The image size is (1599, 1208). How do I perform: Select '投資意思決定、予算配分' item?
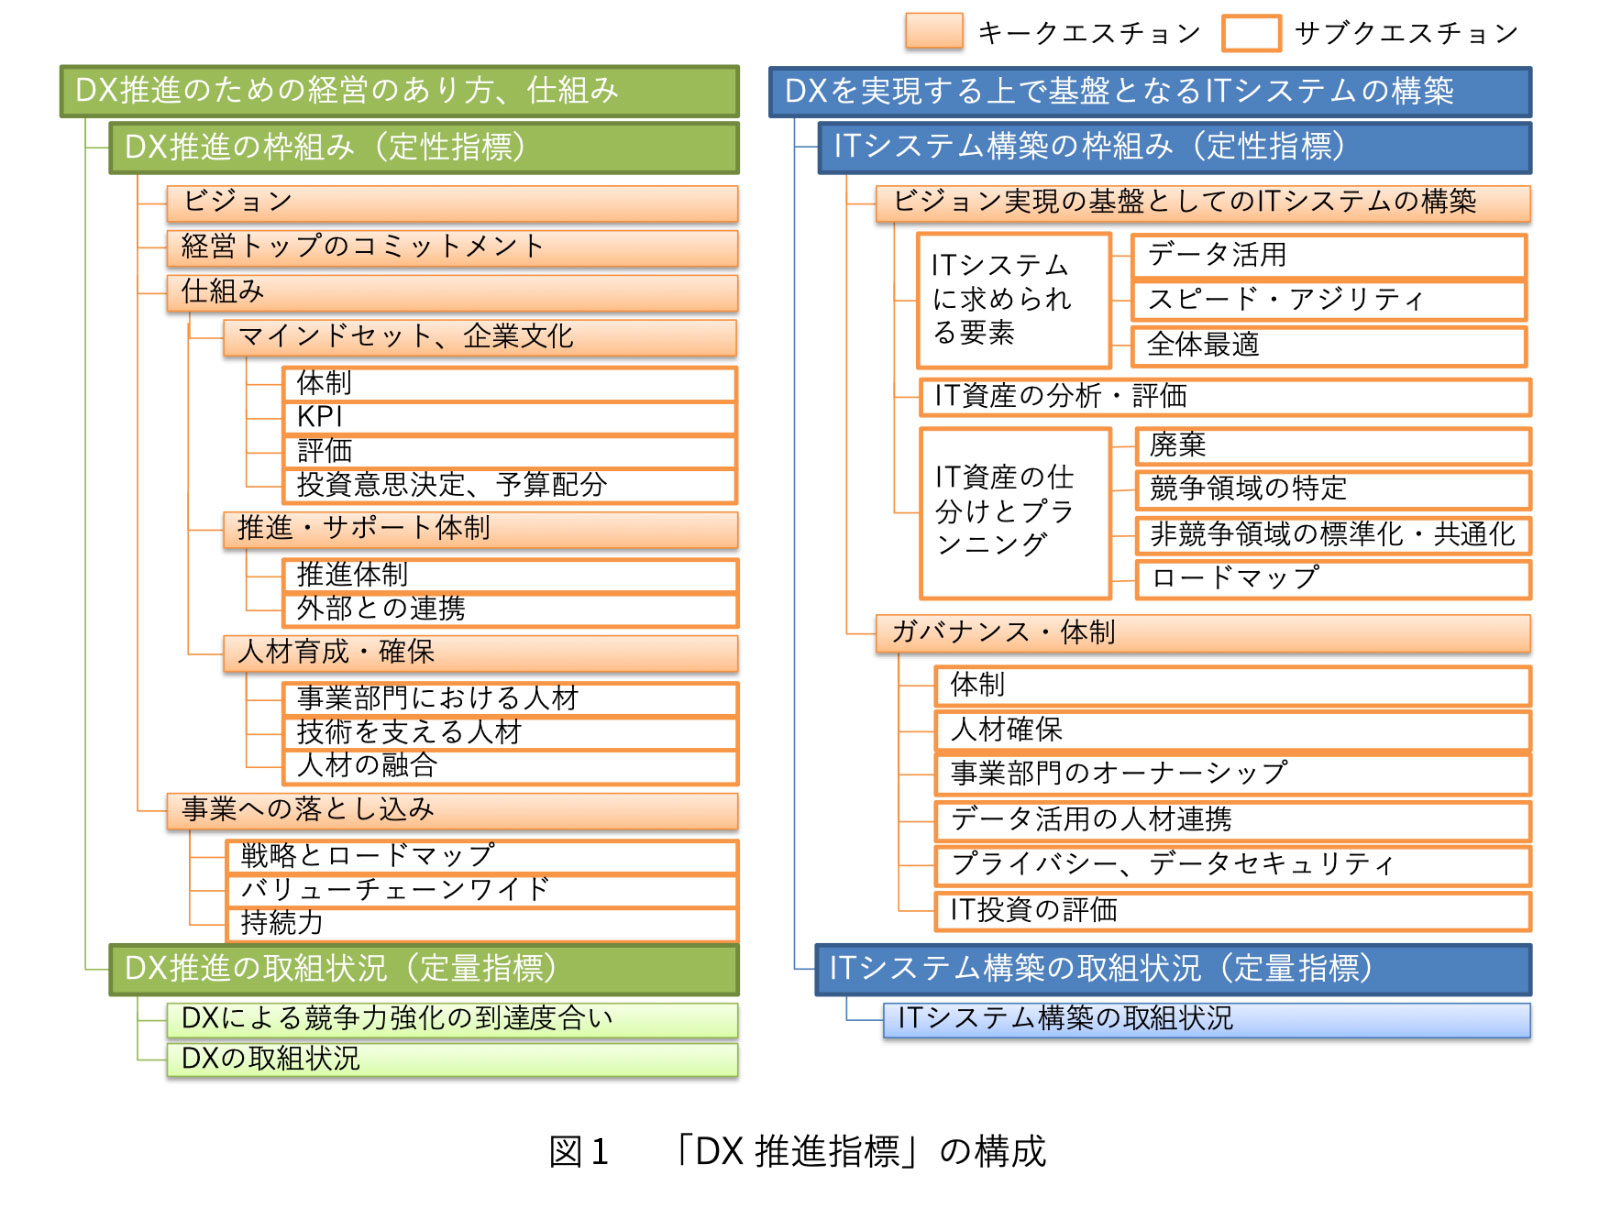(510, 486)
